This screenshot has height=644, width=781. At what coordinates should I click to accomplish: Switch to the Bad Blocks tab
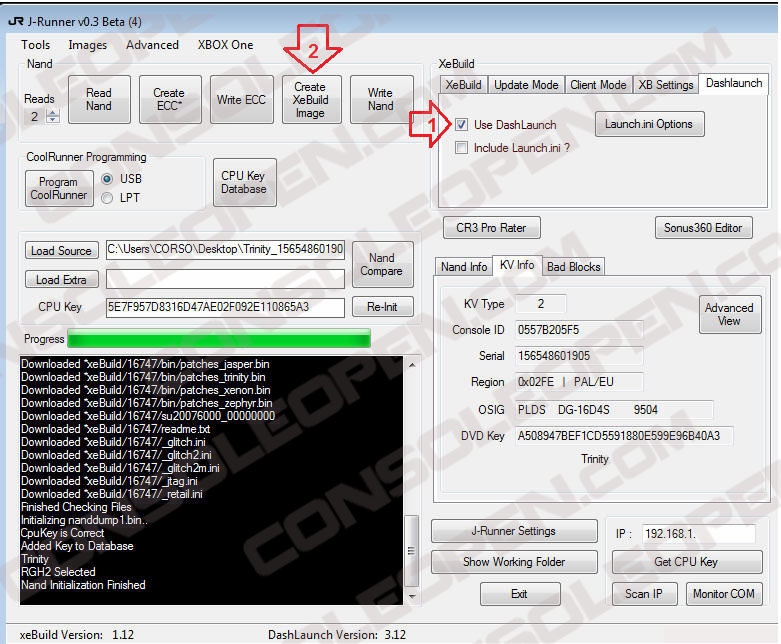573,266
